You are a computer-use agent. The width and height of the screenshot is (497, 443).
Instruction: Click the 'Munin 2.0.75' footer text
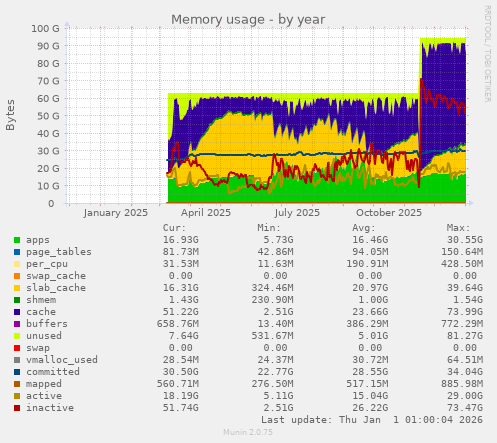[248, 432]
